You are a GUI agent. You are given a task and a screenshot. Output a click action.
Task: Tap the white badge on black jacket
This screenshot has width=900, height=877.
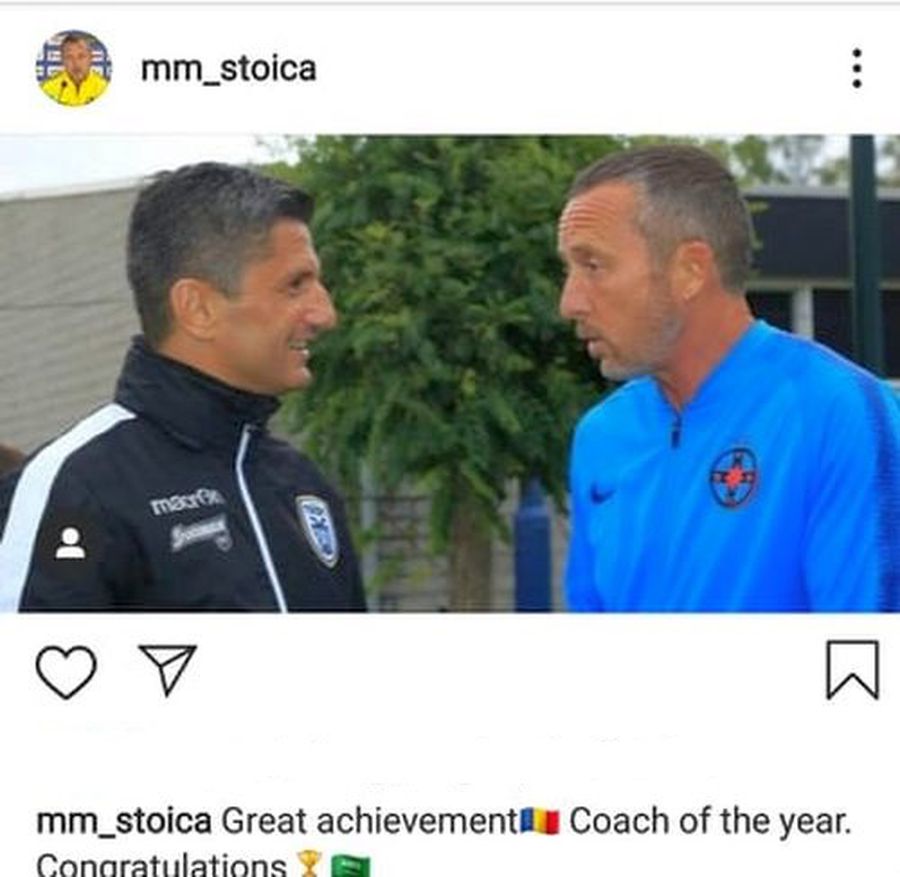point(317,530)
